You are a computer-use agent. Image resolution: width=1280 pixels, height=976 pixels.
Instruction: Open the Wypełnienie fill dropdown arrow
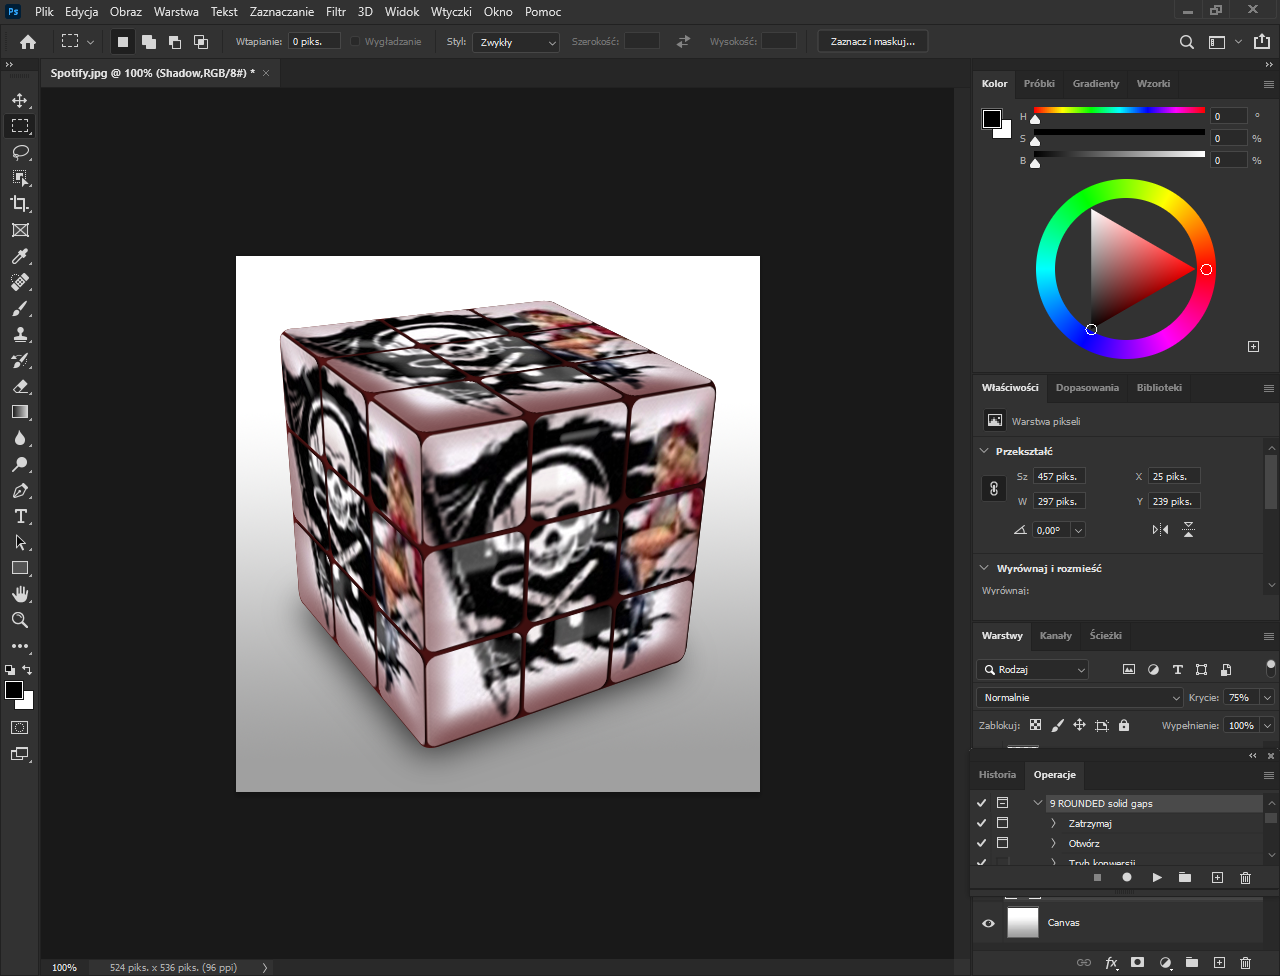1268,725
